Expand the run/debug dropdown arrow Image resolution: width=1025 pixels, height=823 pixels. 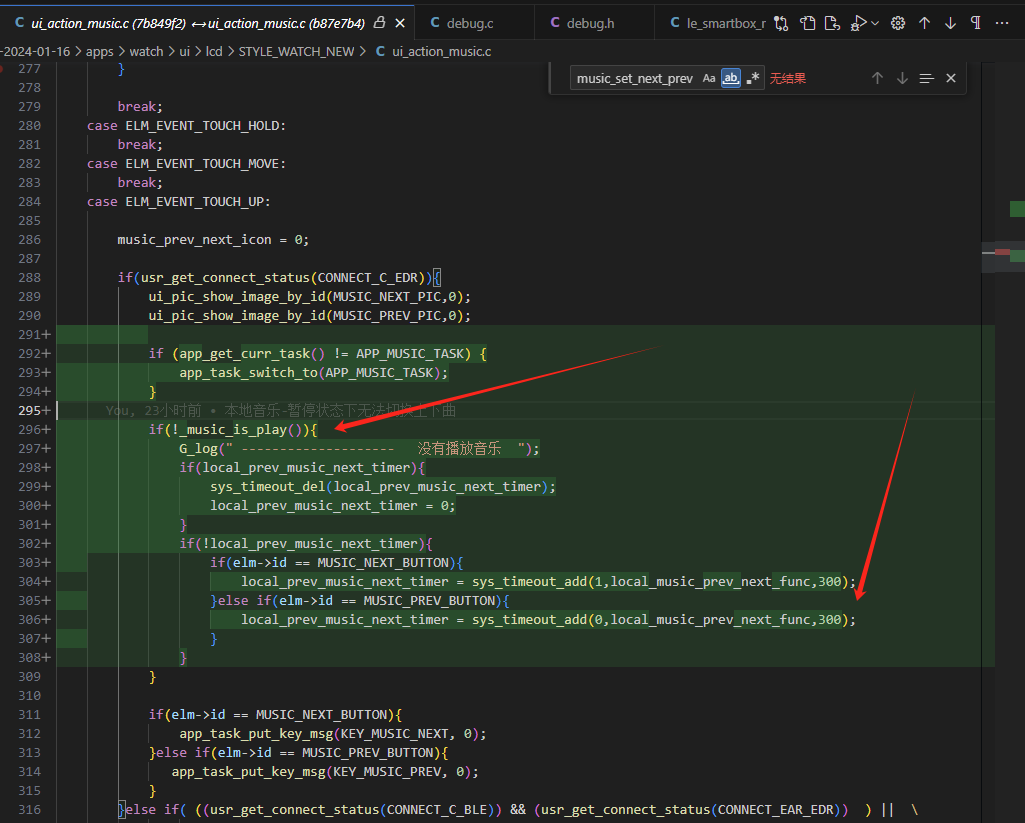coord(875,24)
